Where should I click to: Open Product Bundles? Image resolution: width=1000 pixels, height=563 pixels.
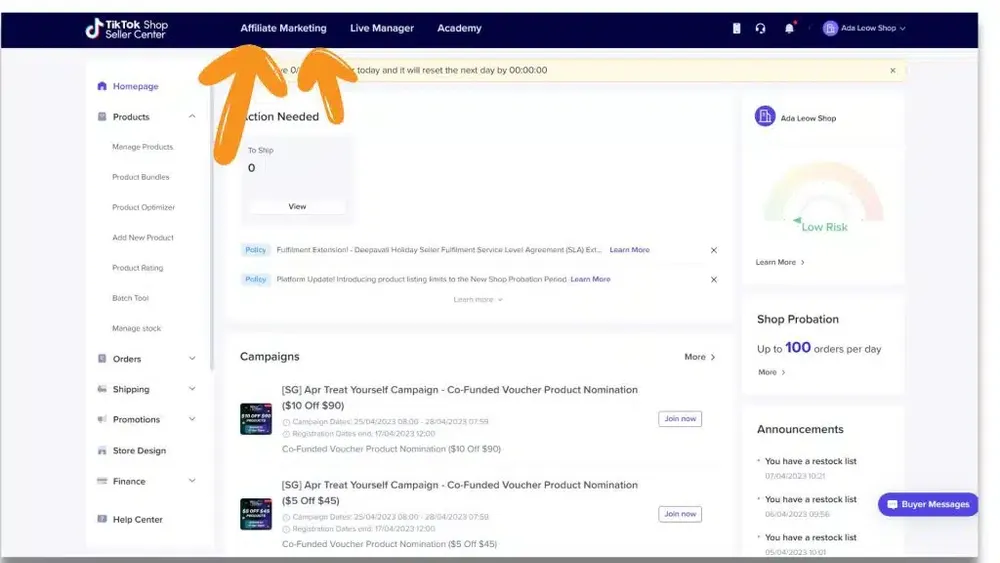point(140,177)
